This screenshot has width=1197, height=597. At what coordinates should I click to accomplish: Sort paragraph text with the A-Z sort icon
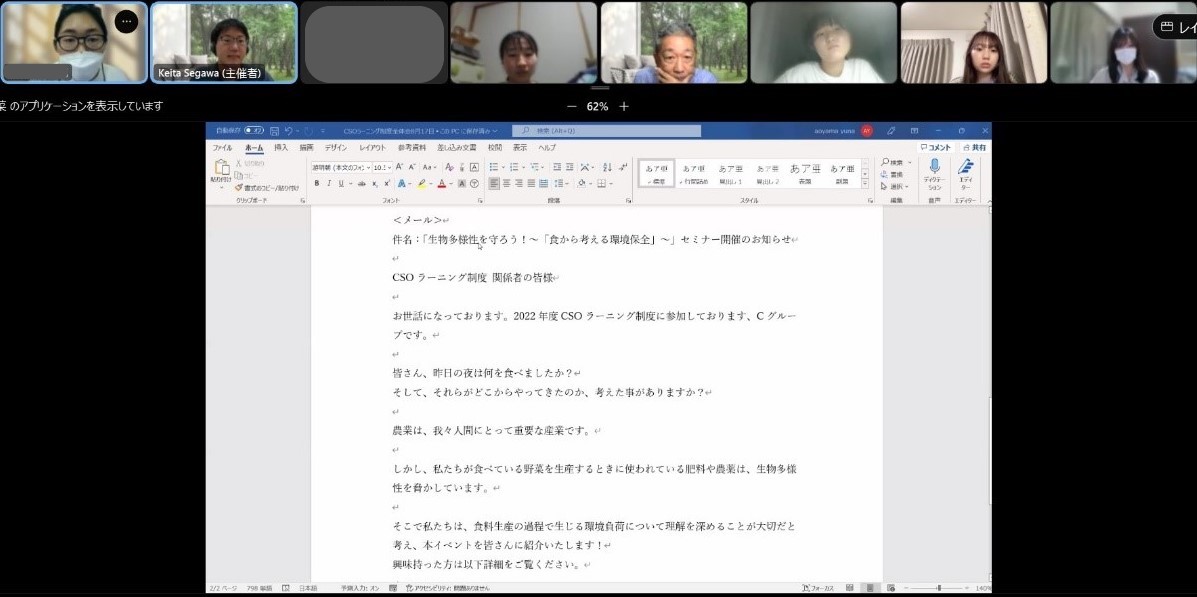(x=608, y=166)
